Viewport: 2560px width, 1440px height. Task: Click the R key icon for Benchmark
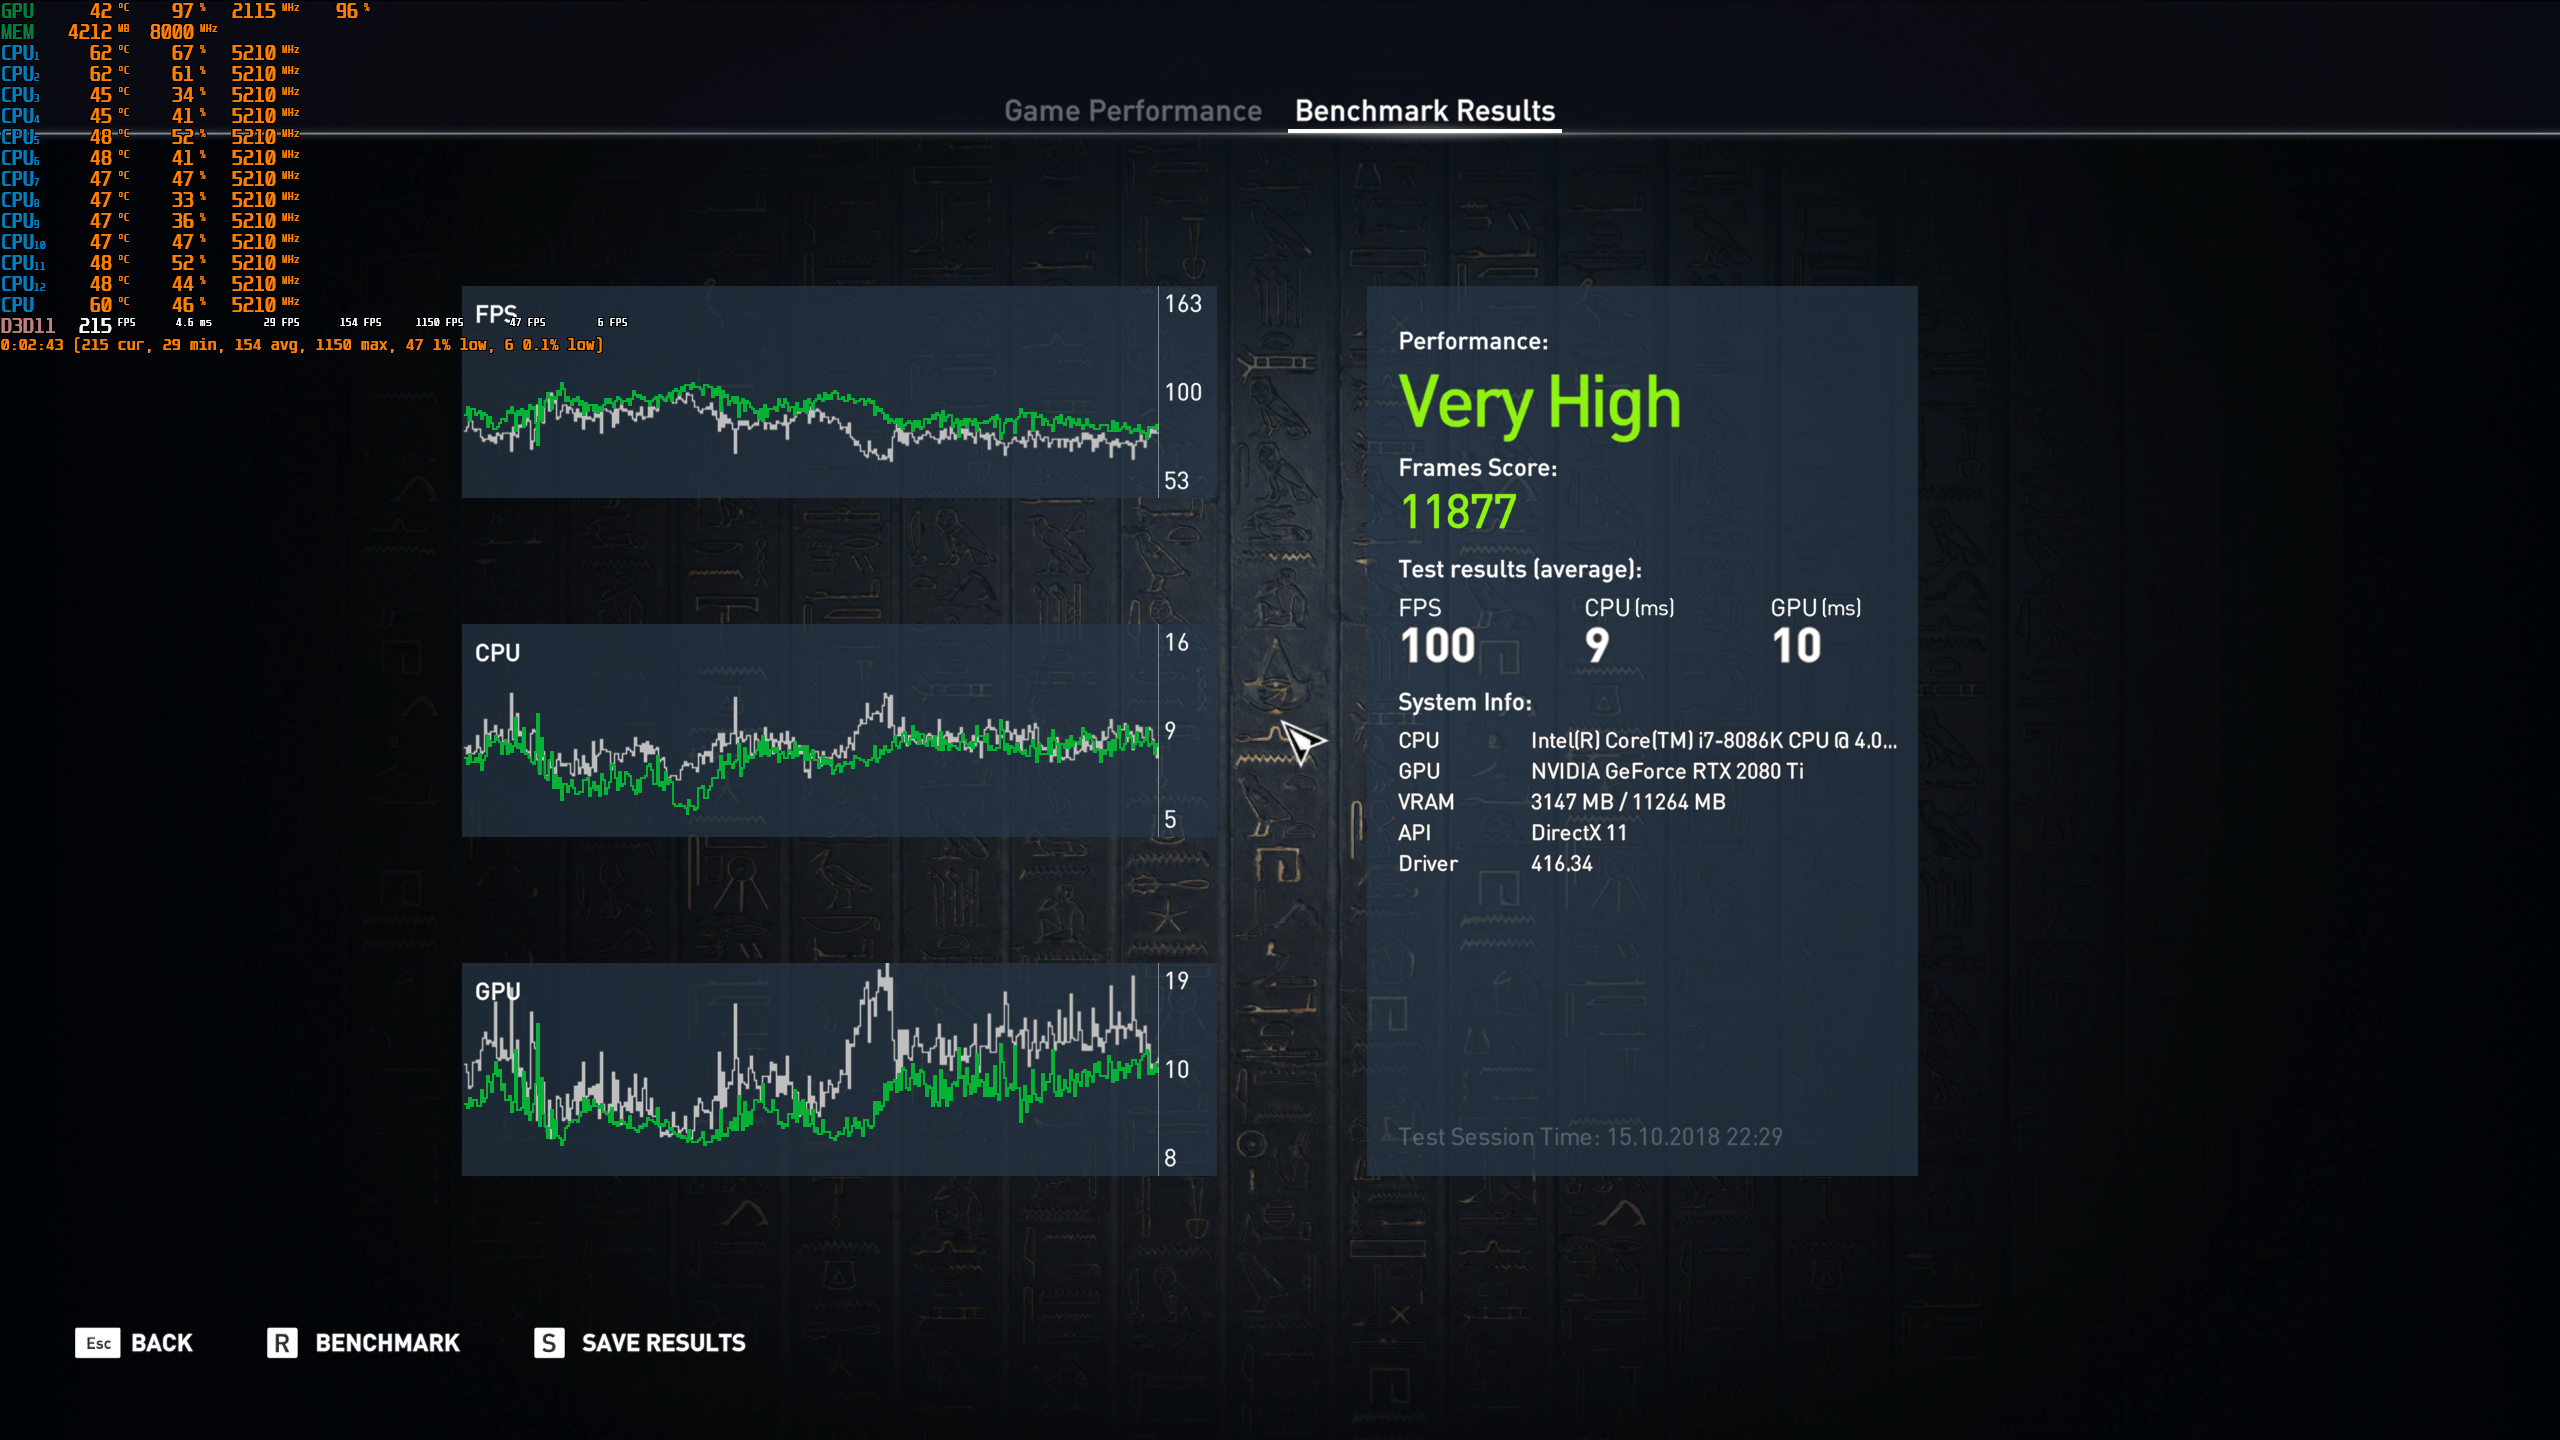[x=282, y=1342]
